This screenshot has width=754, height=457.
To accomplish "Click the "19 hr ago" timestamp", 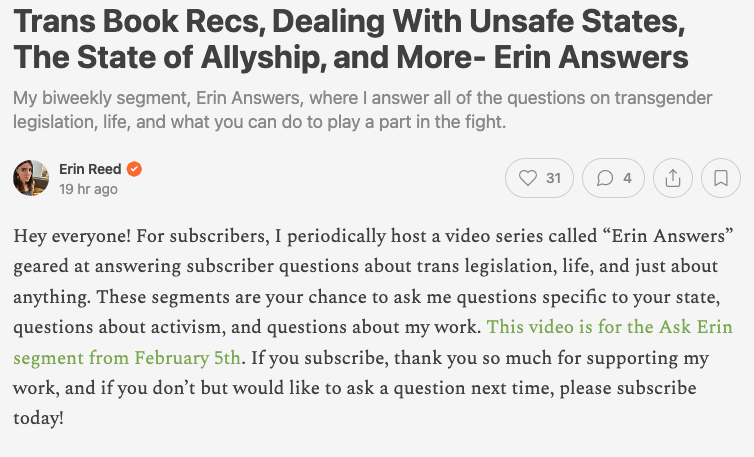I will (x=88, y=189).
